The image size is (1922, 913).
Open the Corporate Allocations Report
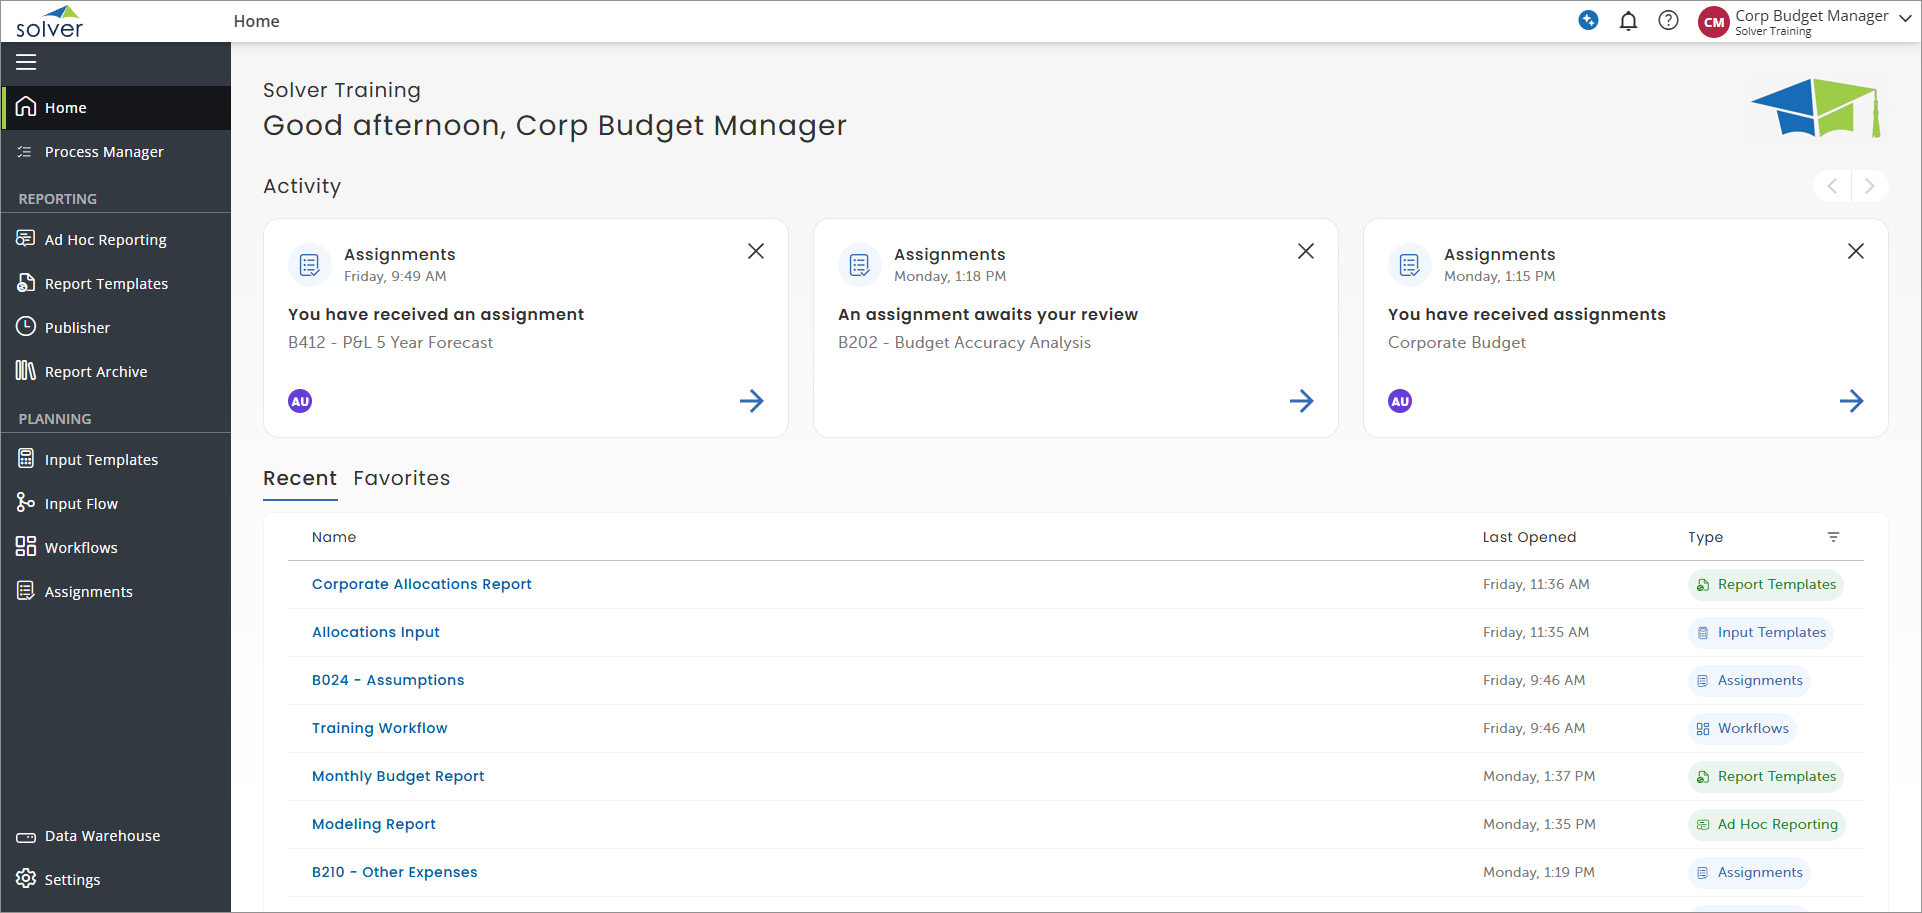421,584
